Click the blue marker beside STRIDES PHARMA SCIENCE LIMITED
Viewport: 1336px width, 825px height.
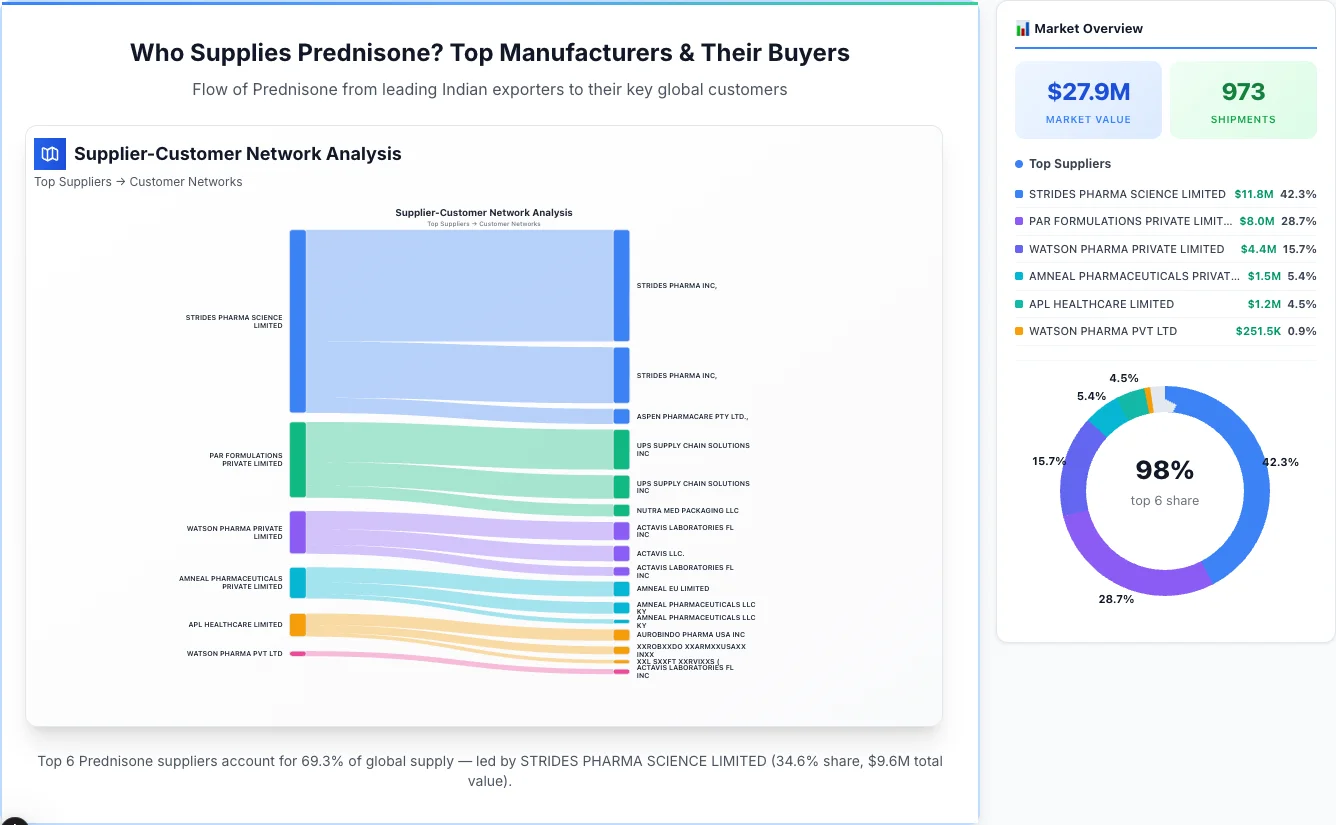tap(1019, 194)
